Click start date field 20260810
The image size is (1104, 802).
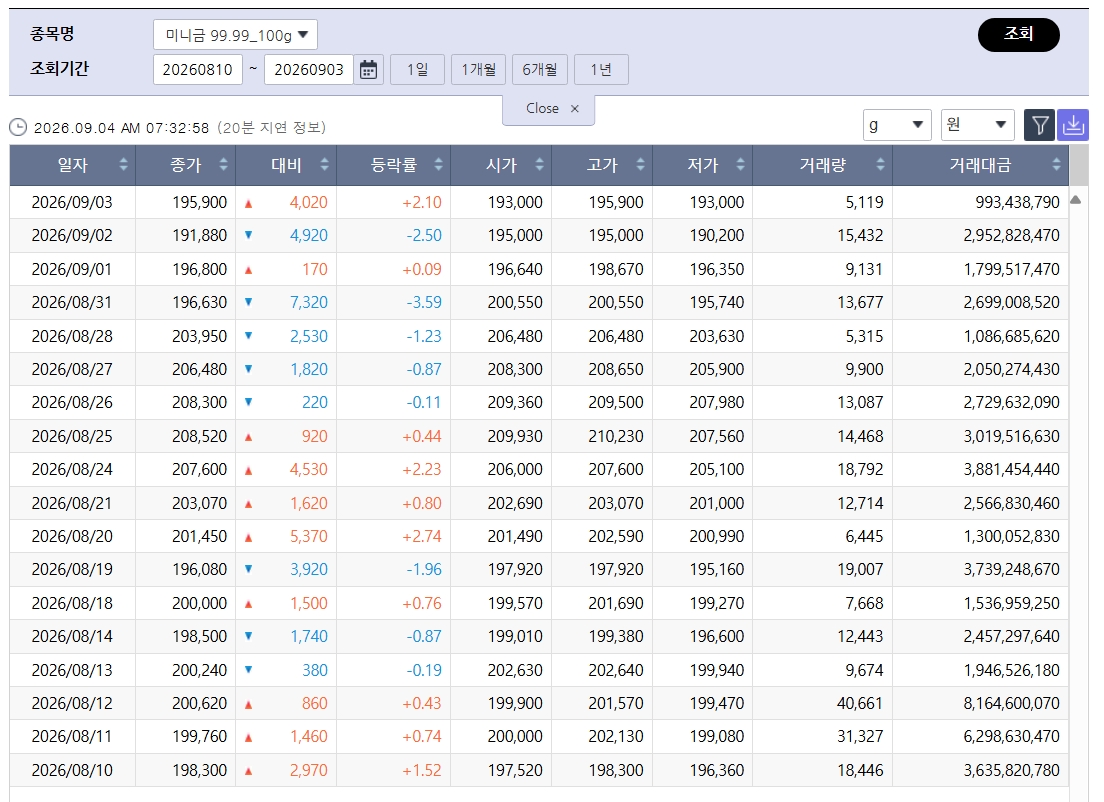point(198,70)
